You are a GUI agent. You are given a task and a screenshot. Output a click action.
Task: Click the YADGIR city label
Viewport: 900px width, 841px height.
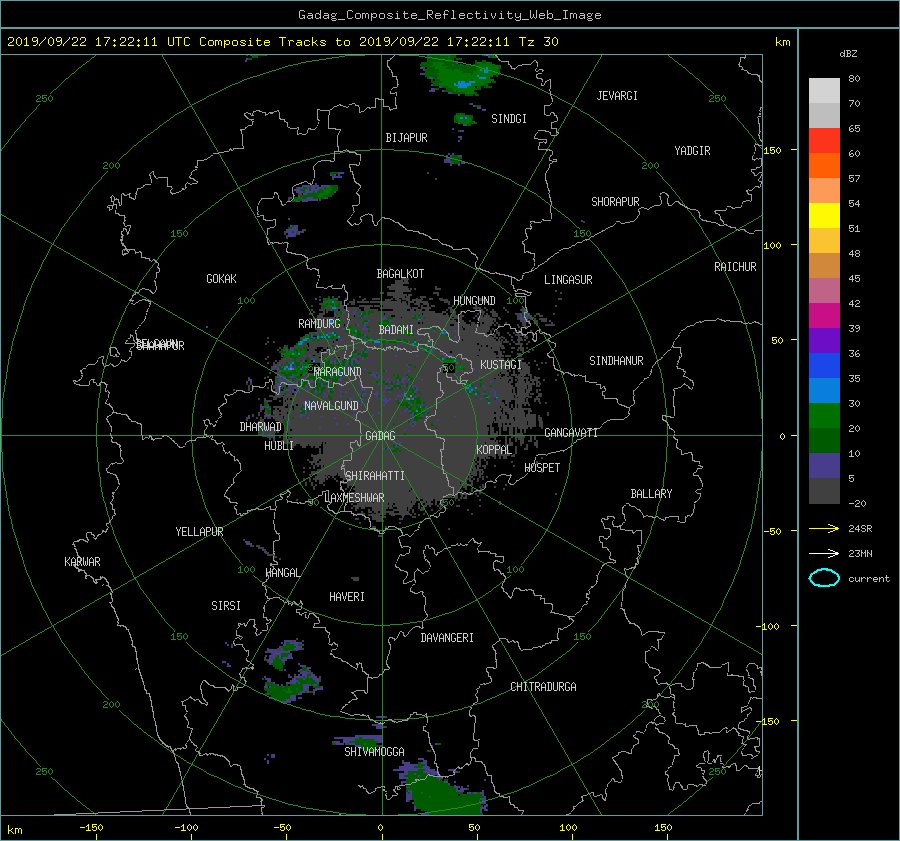click(x=692, y=151)
